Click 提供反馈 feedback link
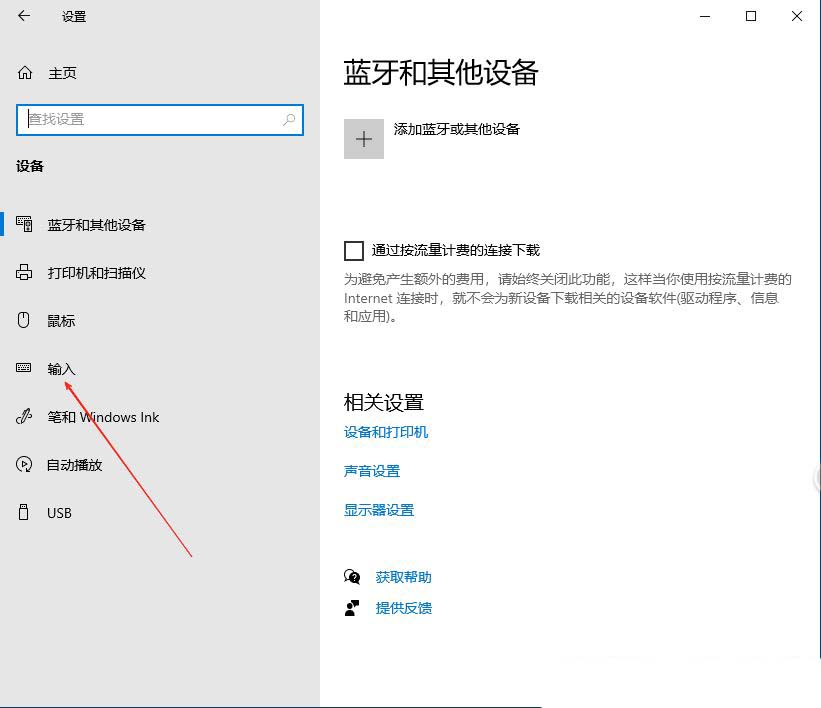821x708 pixels. (x=403, y=608)
